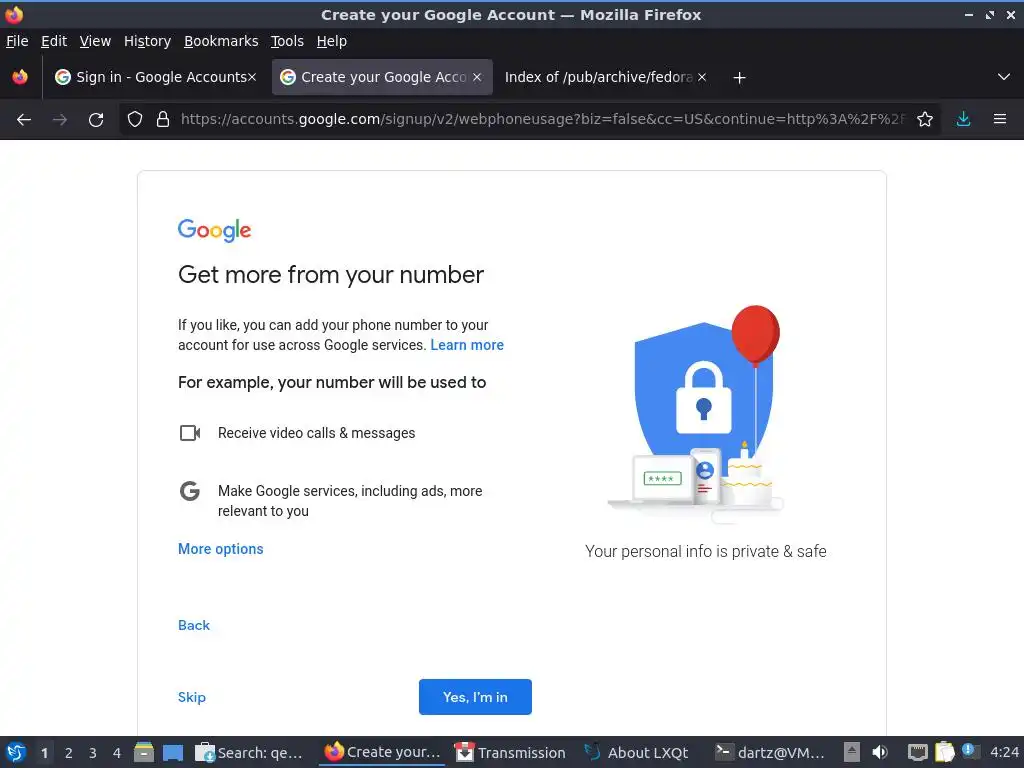Image resolution: width=1024 pixels, height=768 pixels.
Task: Switch to the Sign in - Google Accounts tab
Action: pos(155,77)
